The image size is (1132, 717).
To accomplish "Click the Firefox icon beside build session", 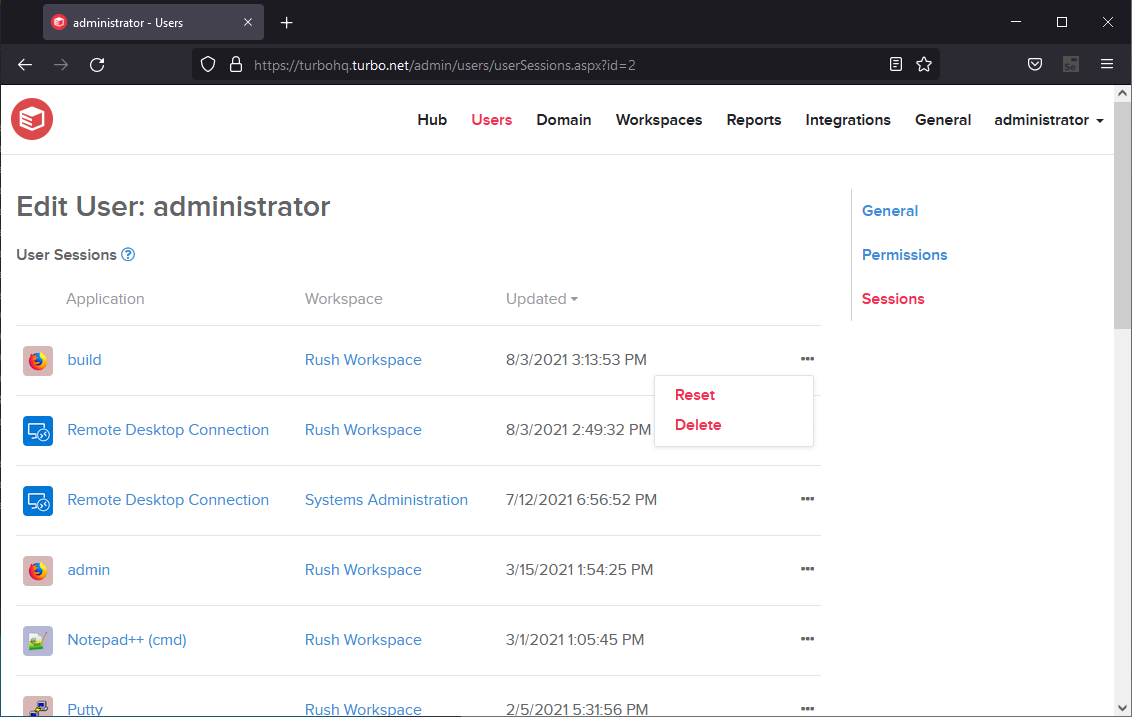I will [x=38, y=360].
